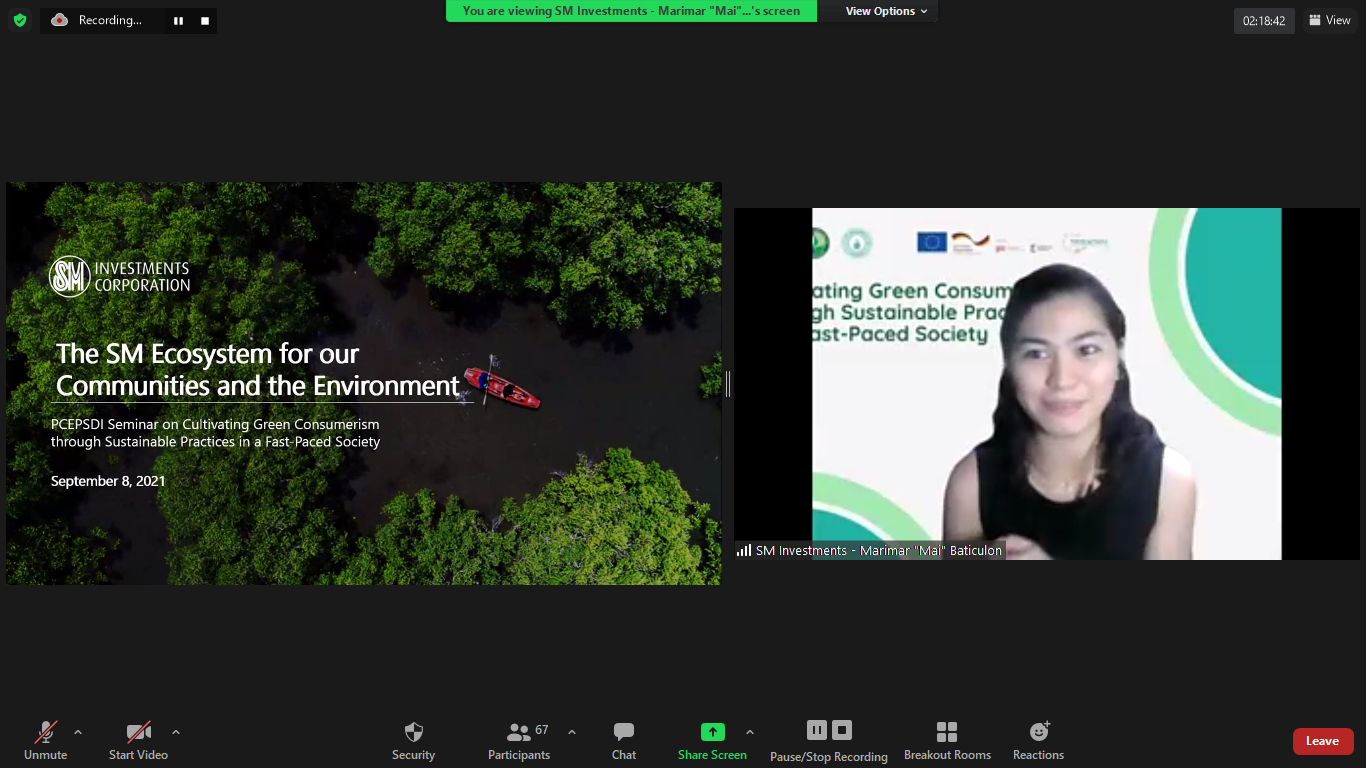Start the video camera
This screenshot has width=1366, height=768.
138,740
